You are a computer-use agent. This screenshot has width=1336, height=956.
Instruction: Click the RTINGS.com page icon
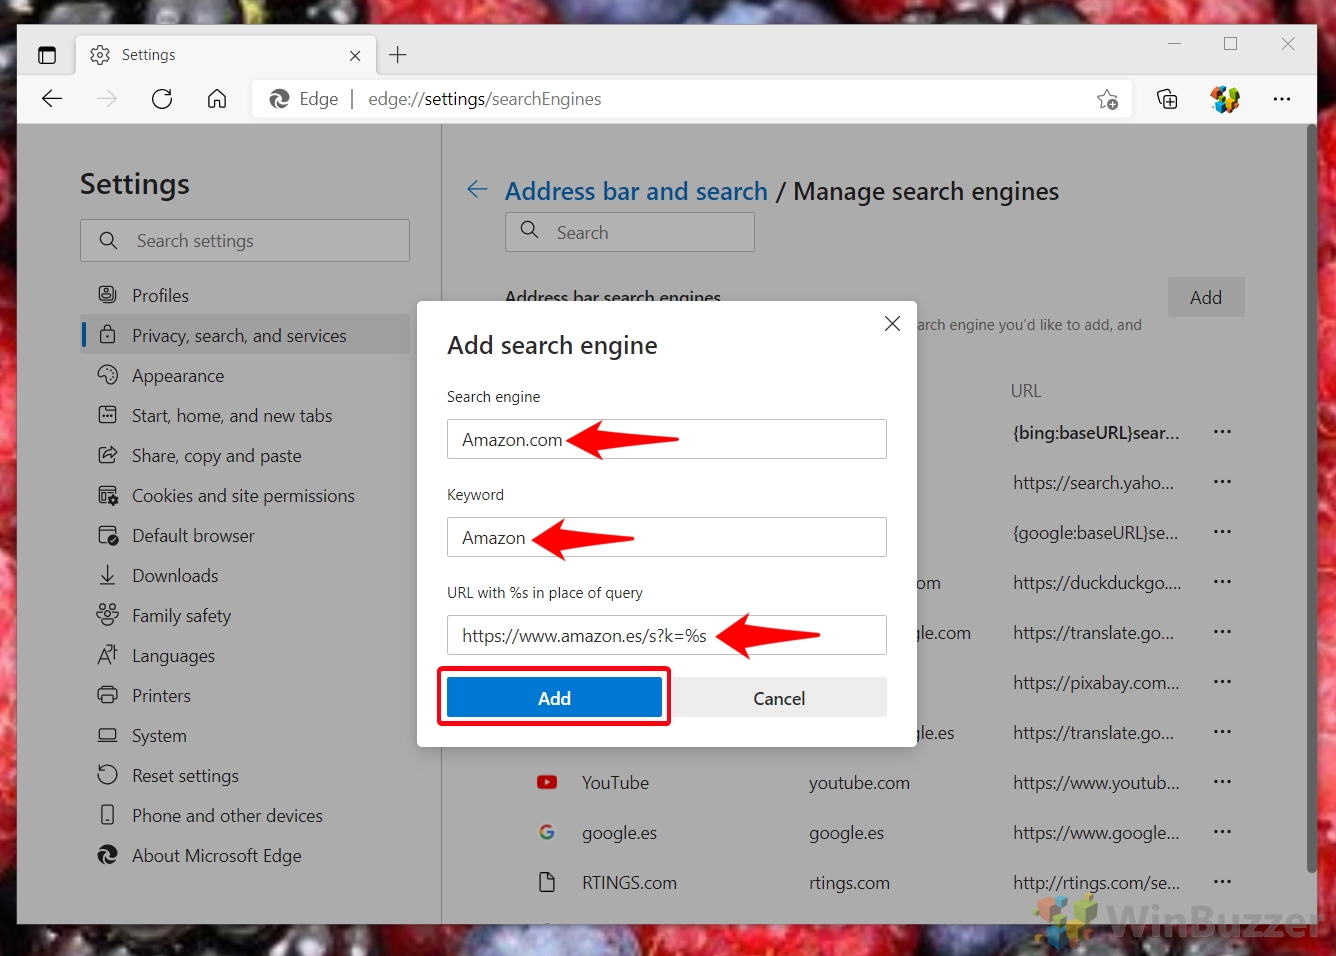(547, 882)
